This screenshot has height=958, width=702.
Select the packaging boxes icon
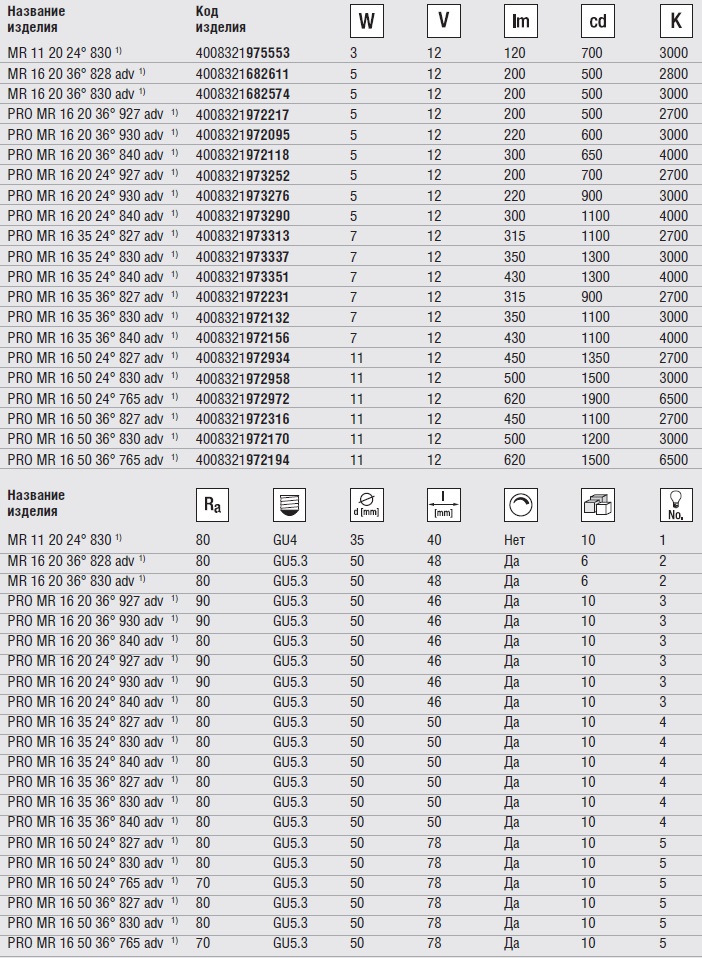(x=597, y=506)
